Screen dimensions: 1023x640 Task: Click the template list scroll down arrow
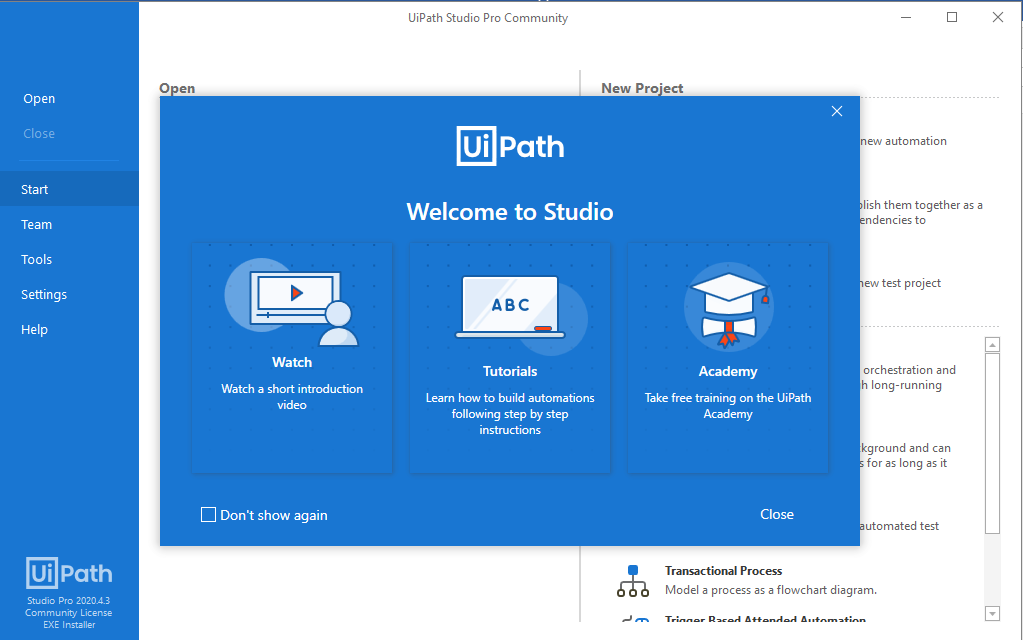(992, 613)
